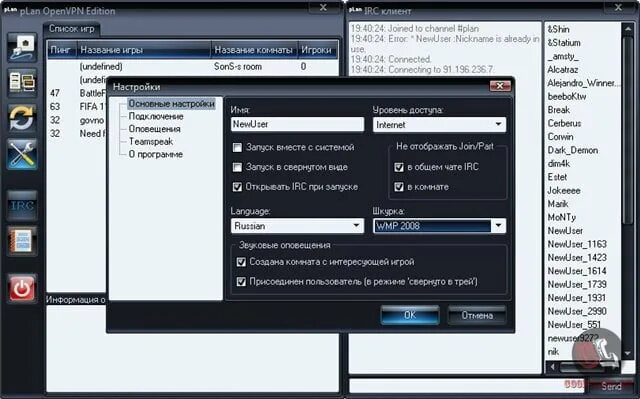This screenshot has height=399, width=640.
Task: Click the network connect icon in the sidebar
Action: [x=22, y=47]
